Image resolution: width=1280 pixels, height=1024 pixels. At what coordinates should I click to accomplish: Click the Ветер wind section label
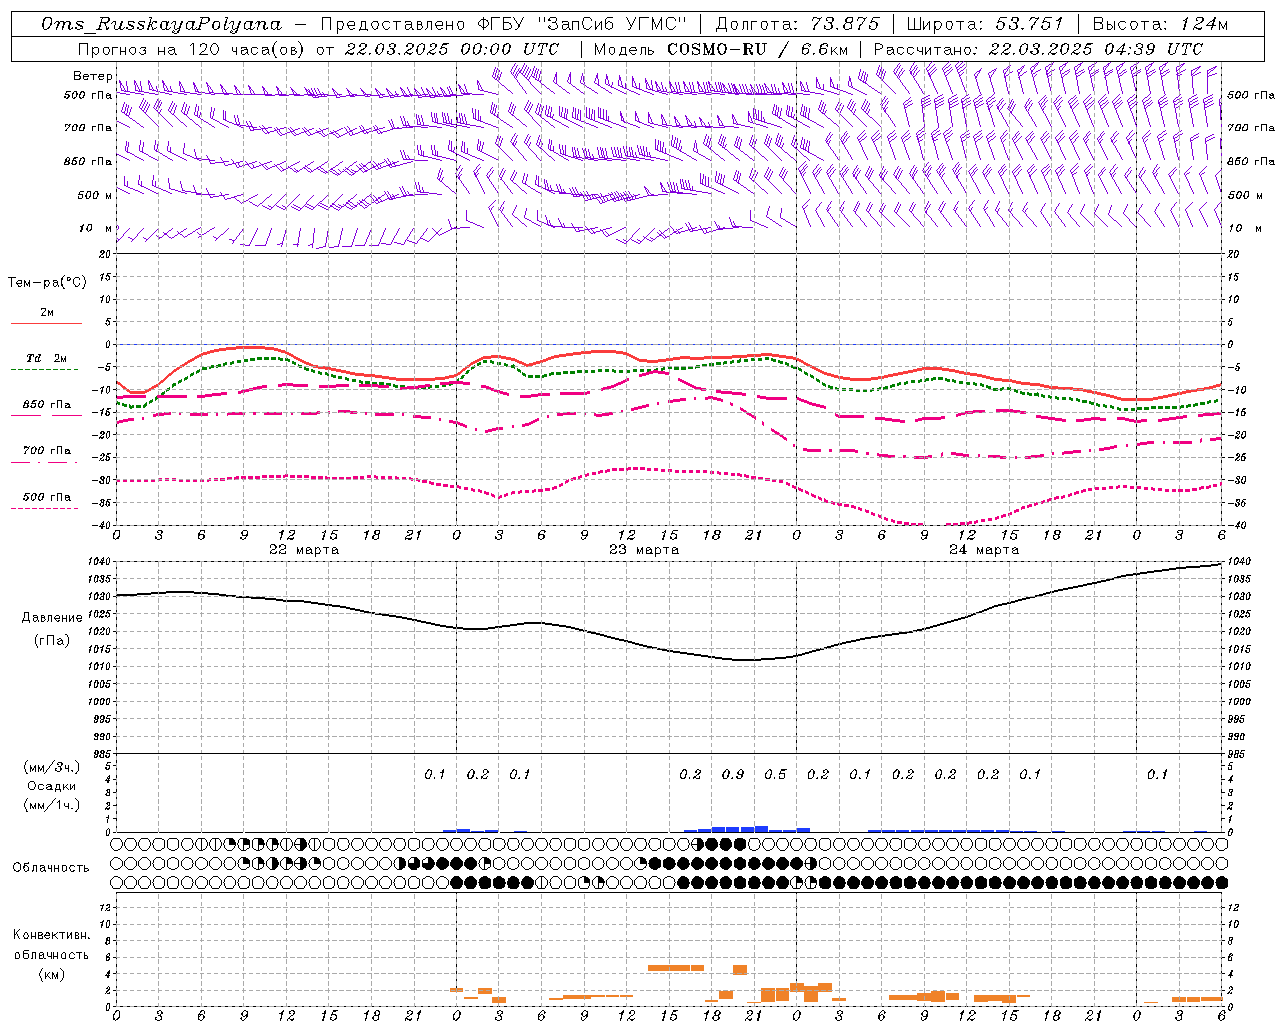pos(92,76)
